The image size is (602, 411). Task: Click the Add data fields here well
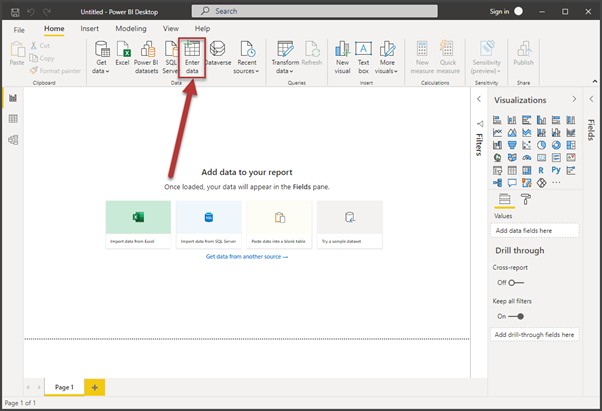click(535, 231)
